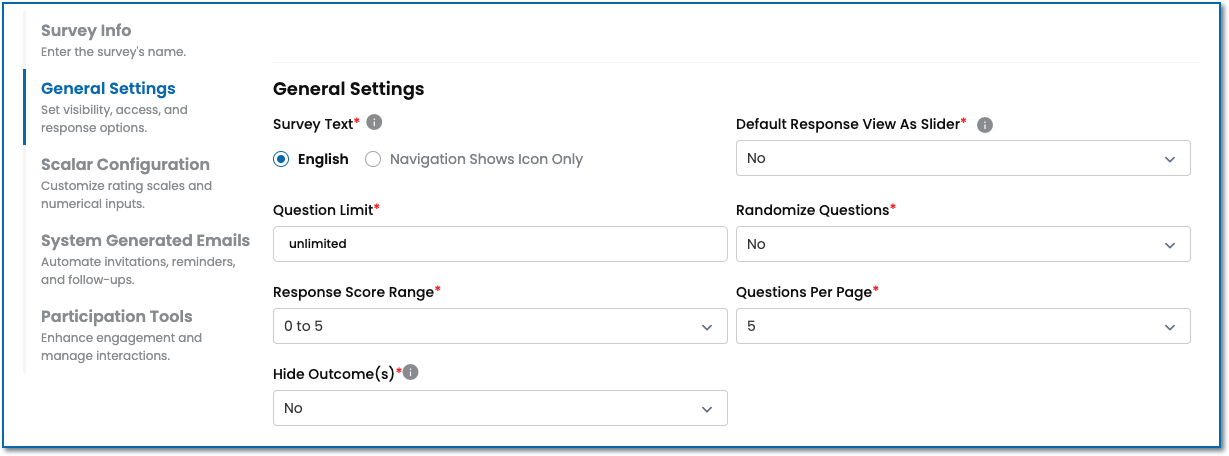
Task: Open the Scalar Configuration section
Action: click(125, 165)
